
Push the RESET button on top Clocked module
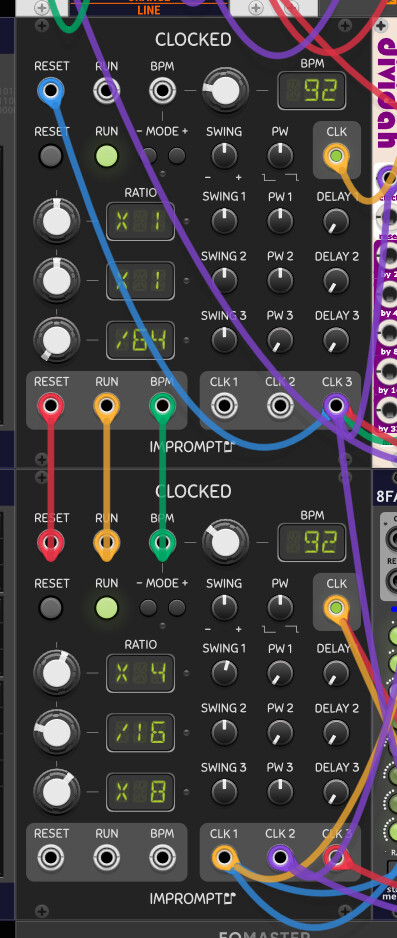click(x=51, y=156)
